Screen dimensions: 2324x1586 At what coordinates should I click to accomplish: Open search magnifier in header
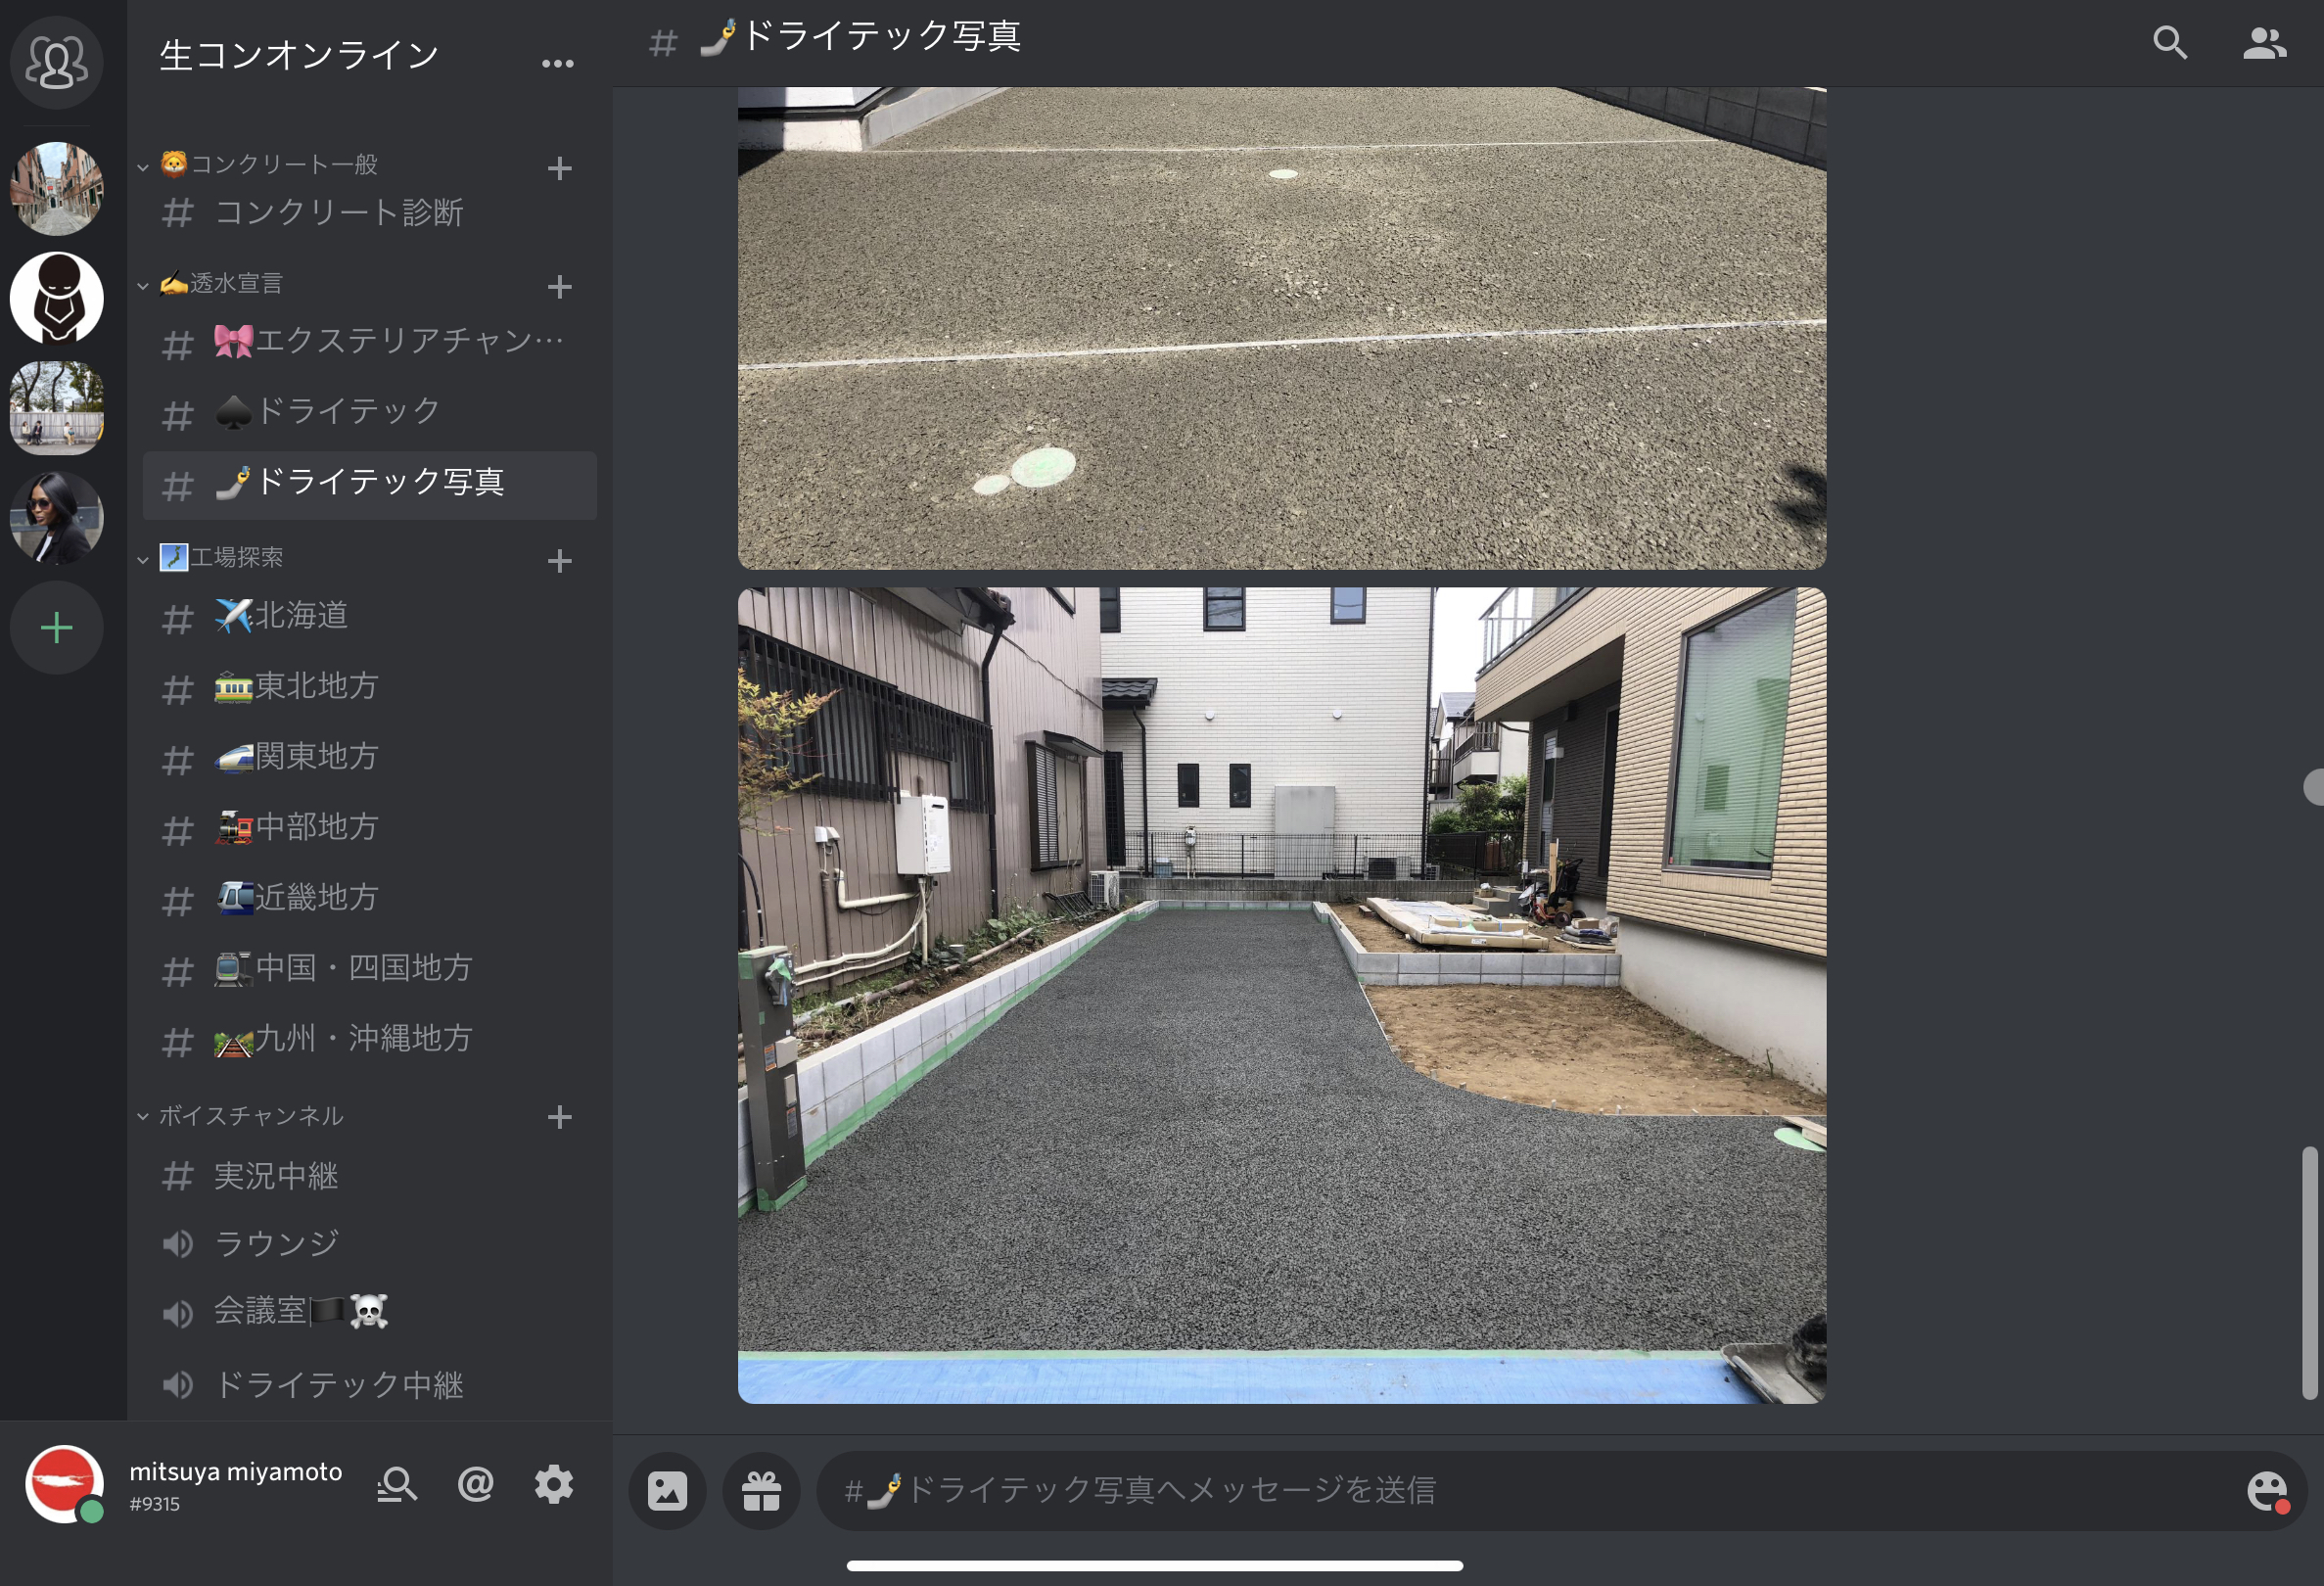pos(2169,43)
